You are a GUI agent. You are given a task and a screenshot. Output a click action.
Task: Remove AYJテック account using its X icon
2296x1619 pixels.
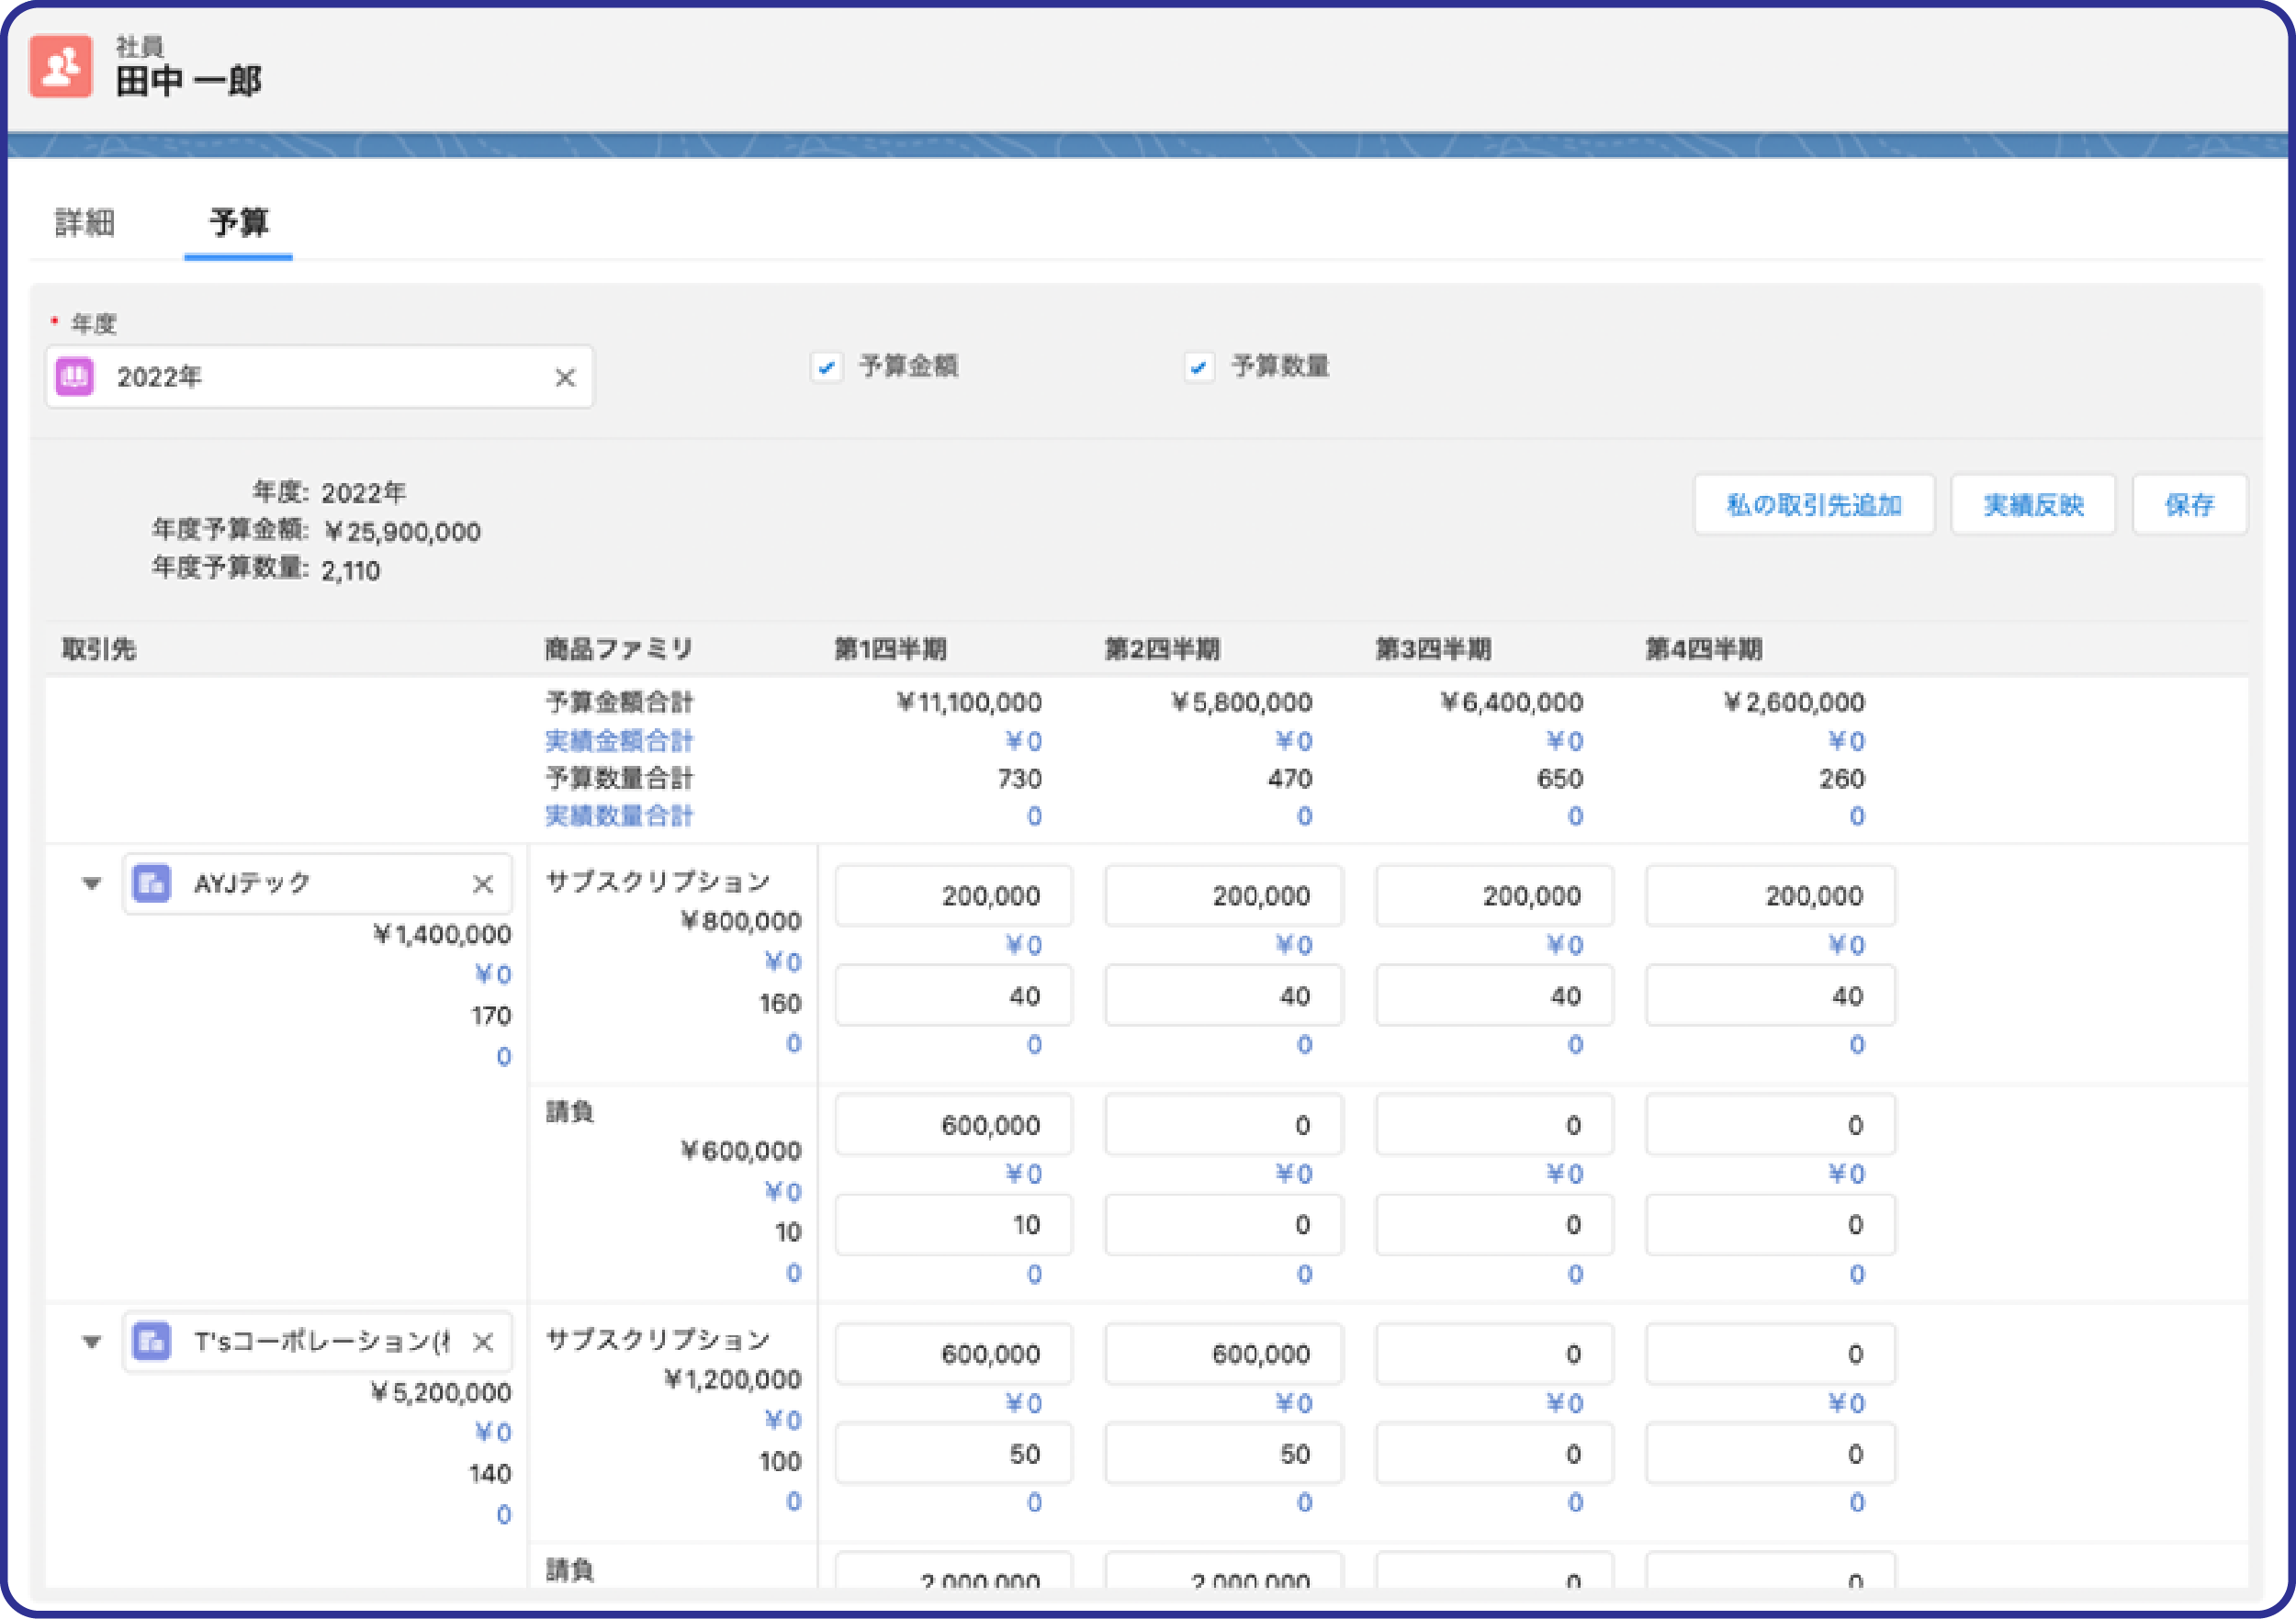(483, 884)
